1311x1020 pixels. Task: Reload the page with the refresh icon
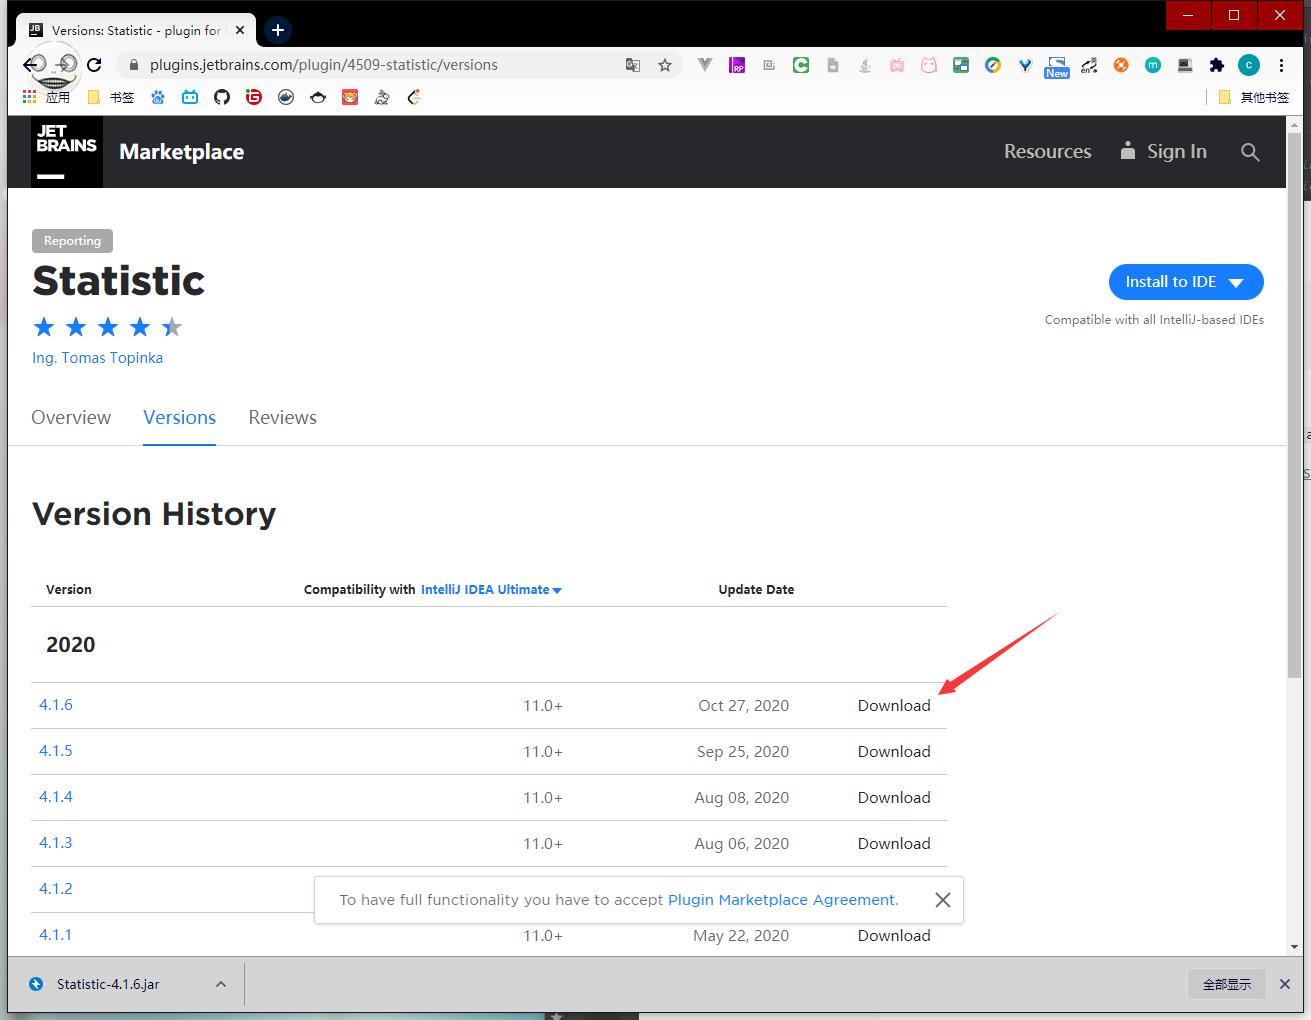(94, 65)
